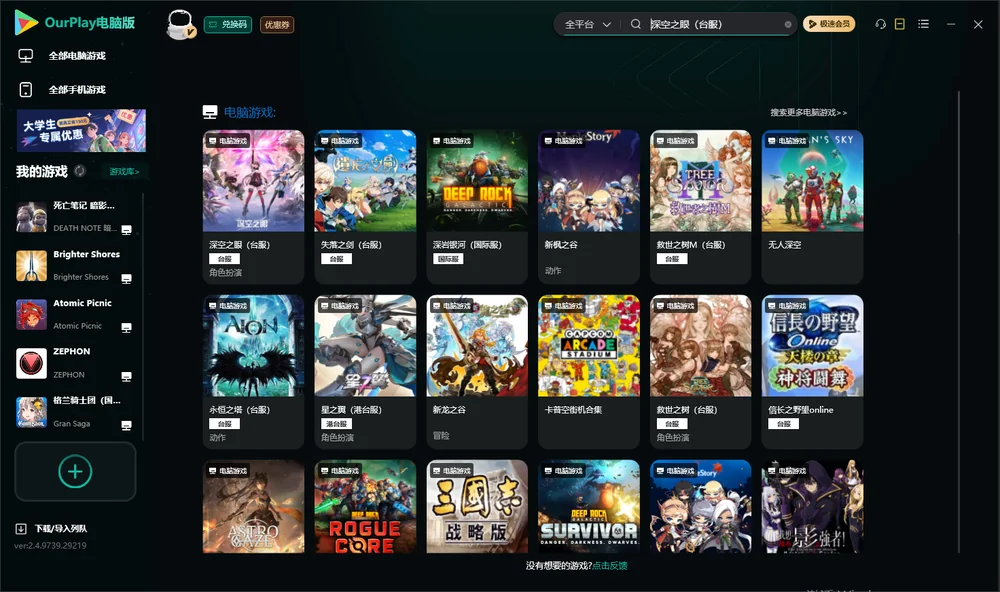Click the 大学生专属优惠 banner

click(81, 131)
